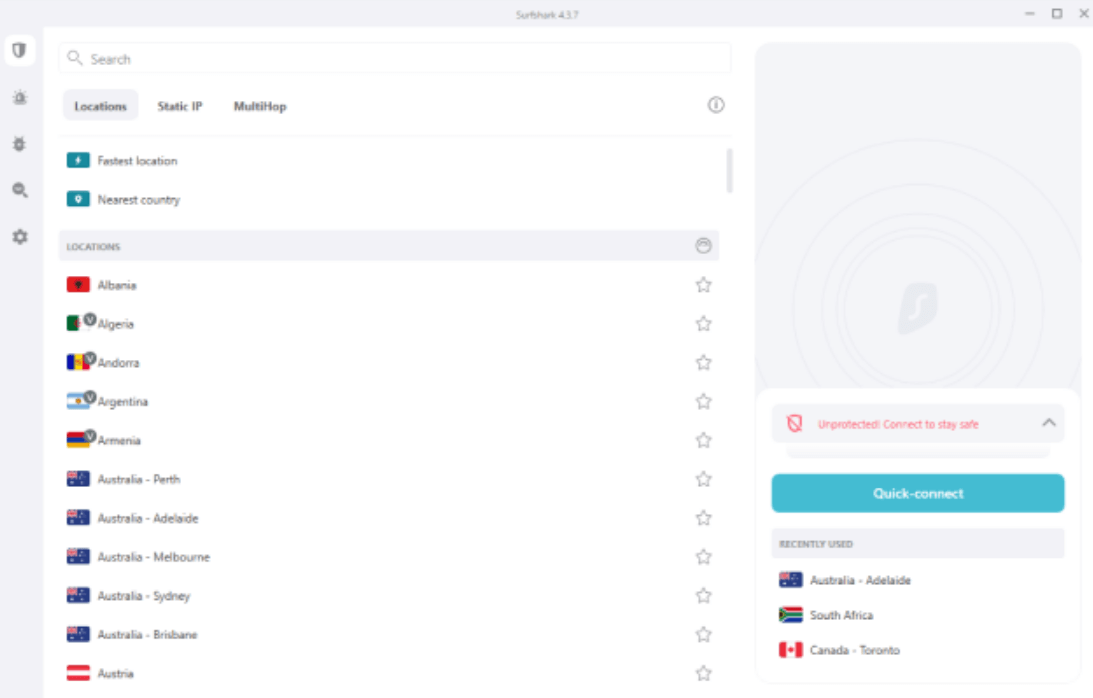Screen dimensions: 1093x698
Task: Select Fastest location option
Action: (x=390, y=160)
